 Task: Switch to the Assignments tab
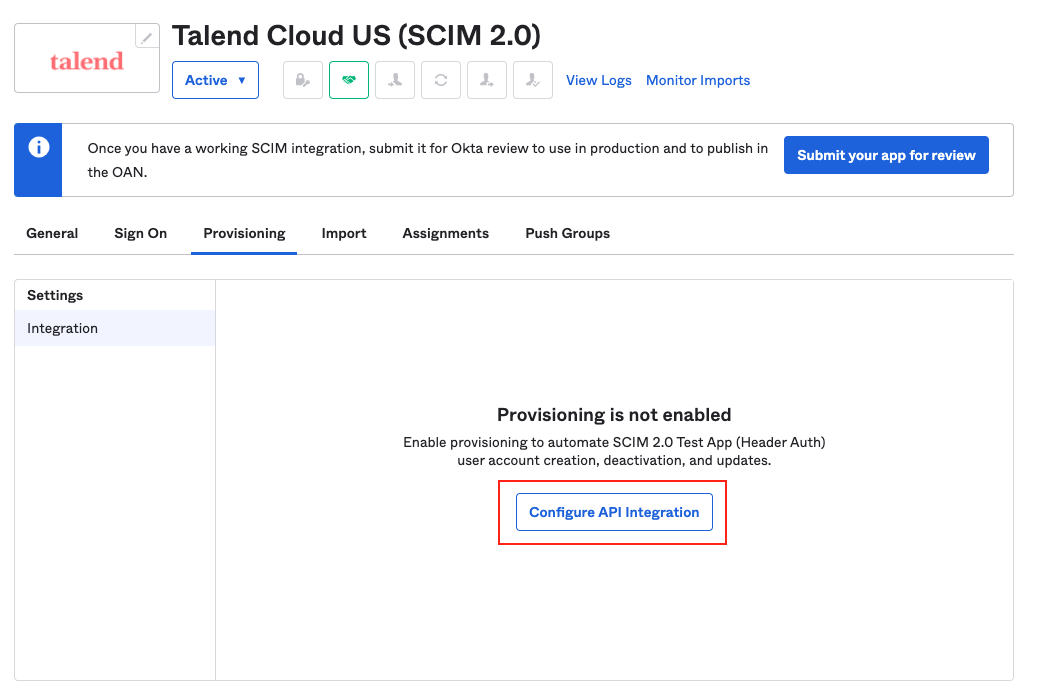pos(445,233)
